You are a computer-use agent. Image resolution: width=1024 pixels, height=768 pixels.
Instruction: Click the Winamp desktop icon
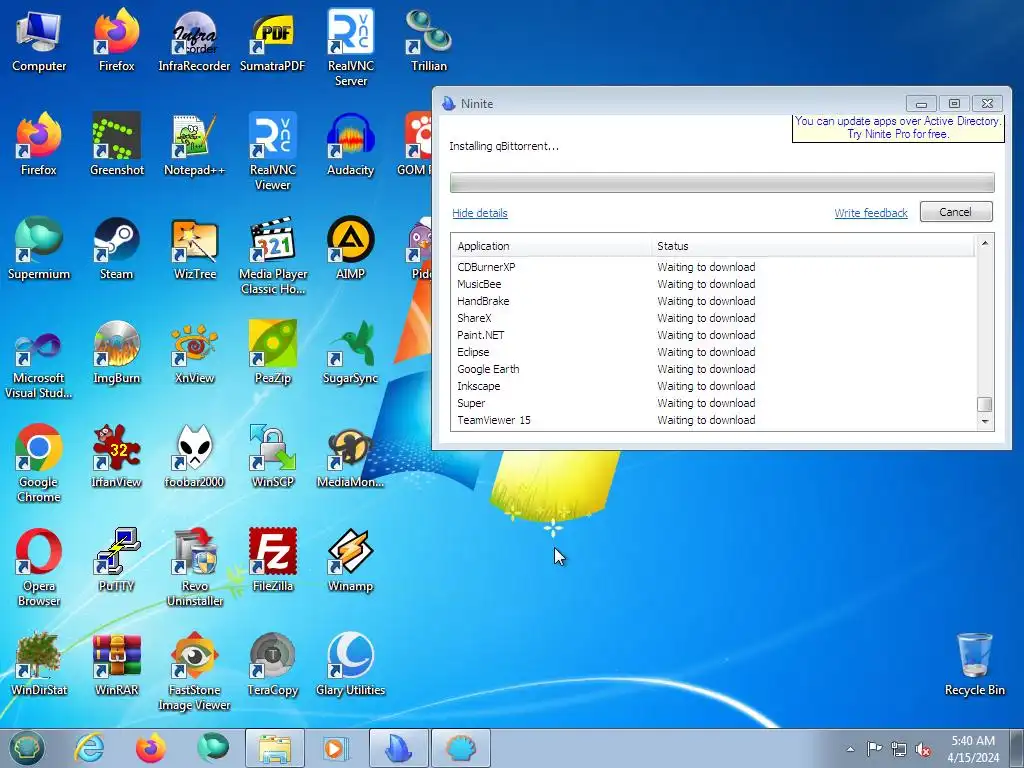point(351,560)
